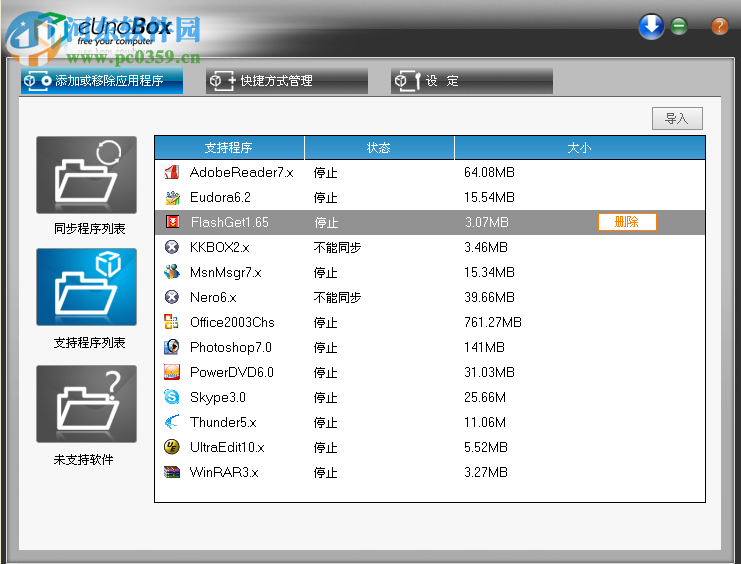Click the PowerDVD6.0 icon
This screenshot has height=564, width=741.
tap(172, 372)
